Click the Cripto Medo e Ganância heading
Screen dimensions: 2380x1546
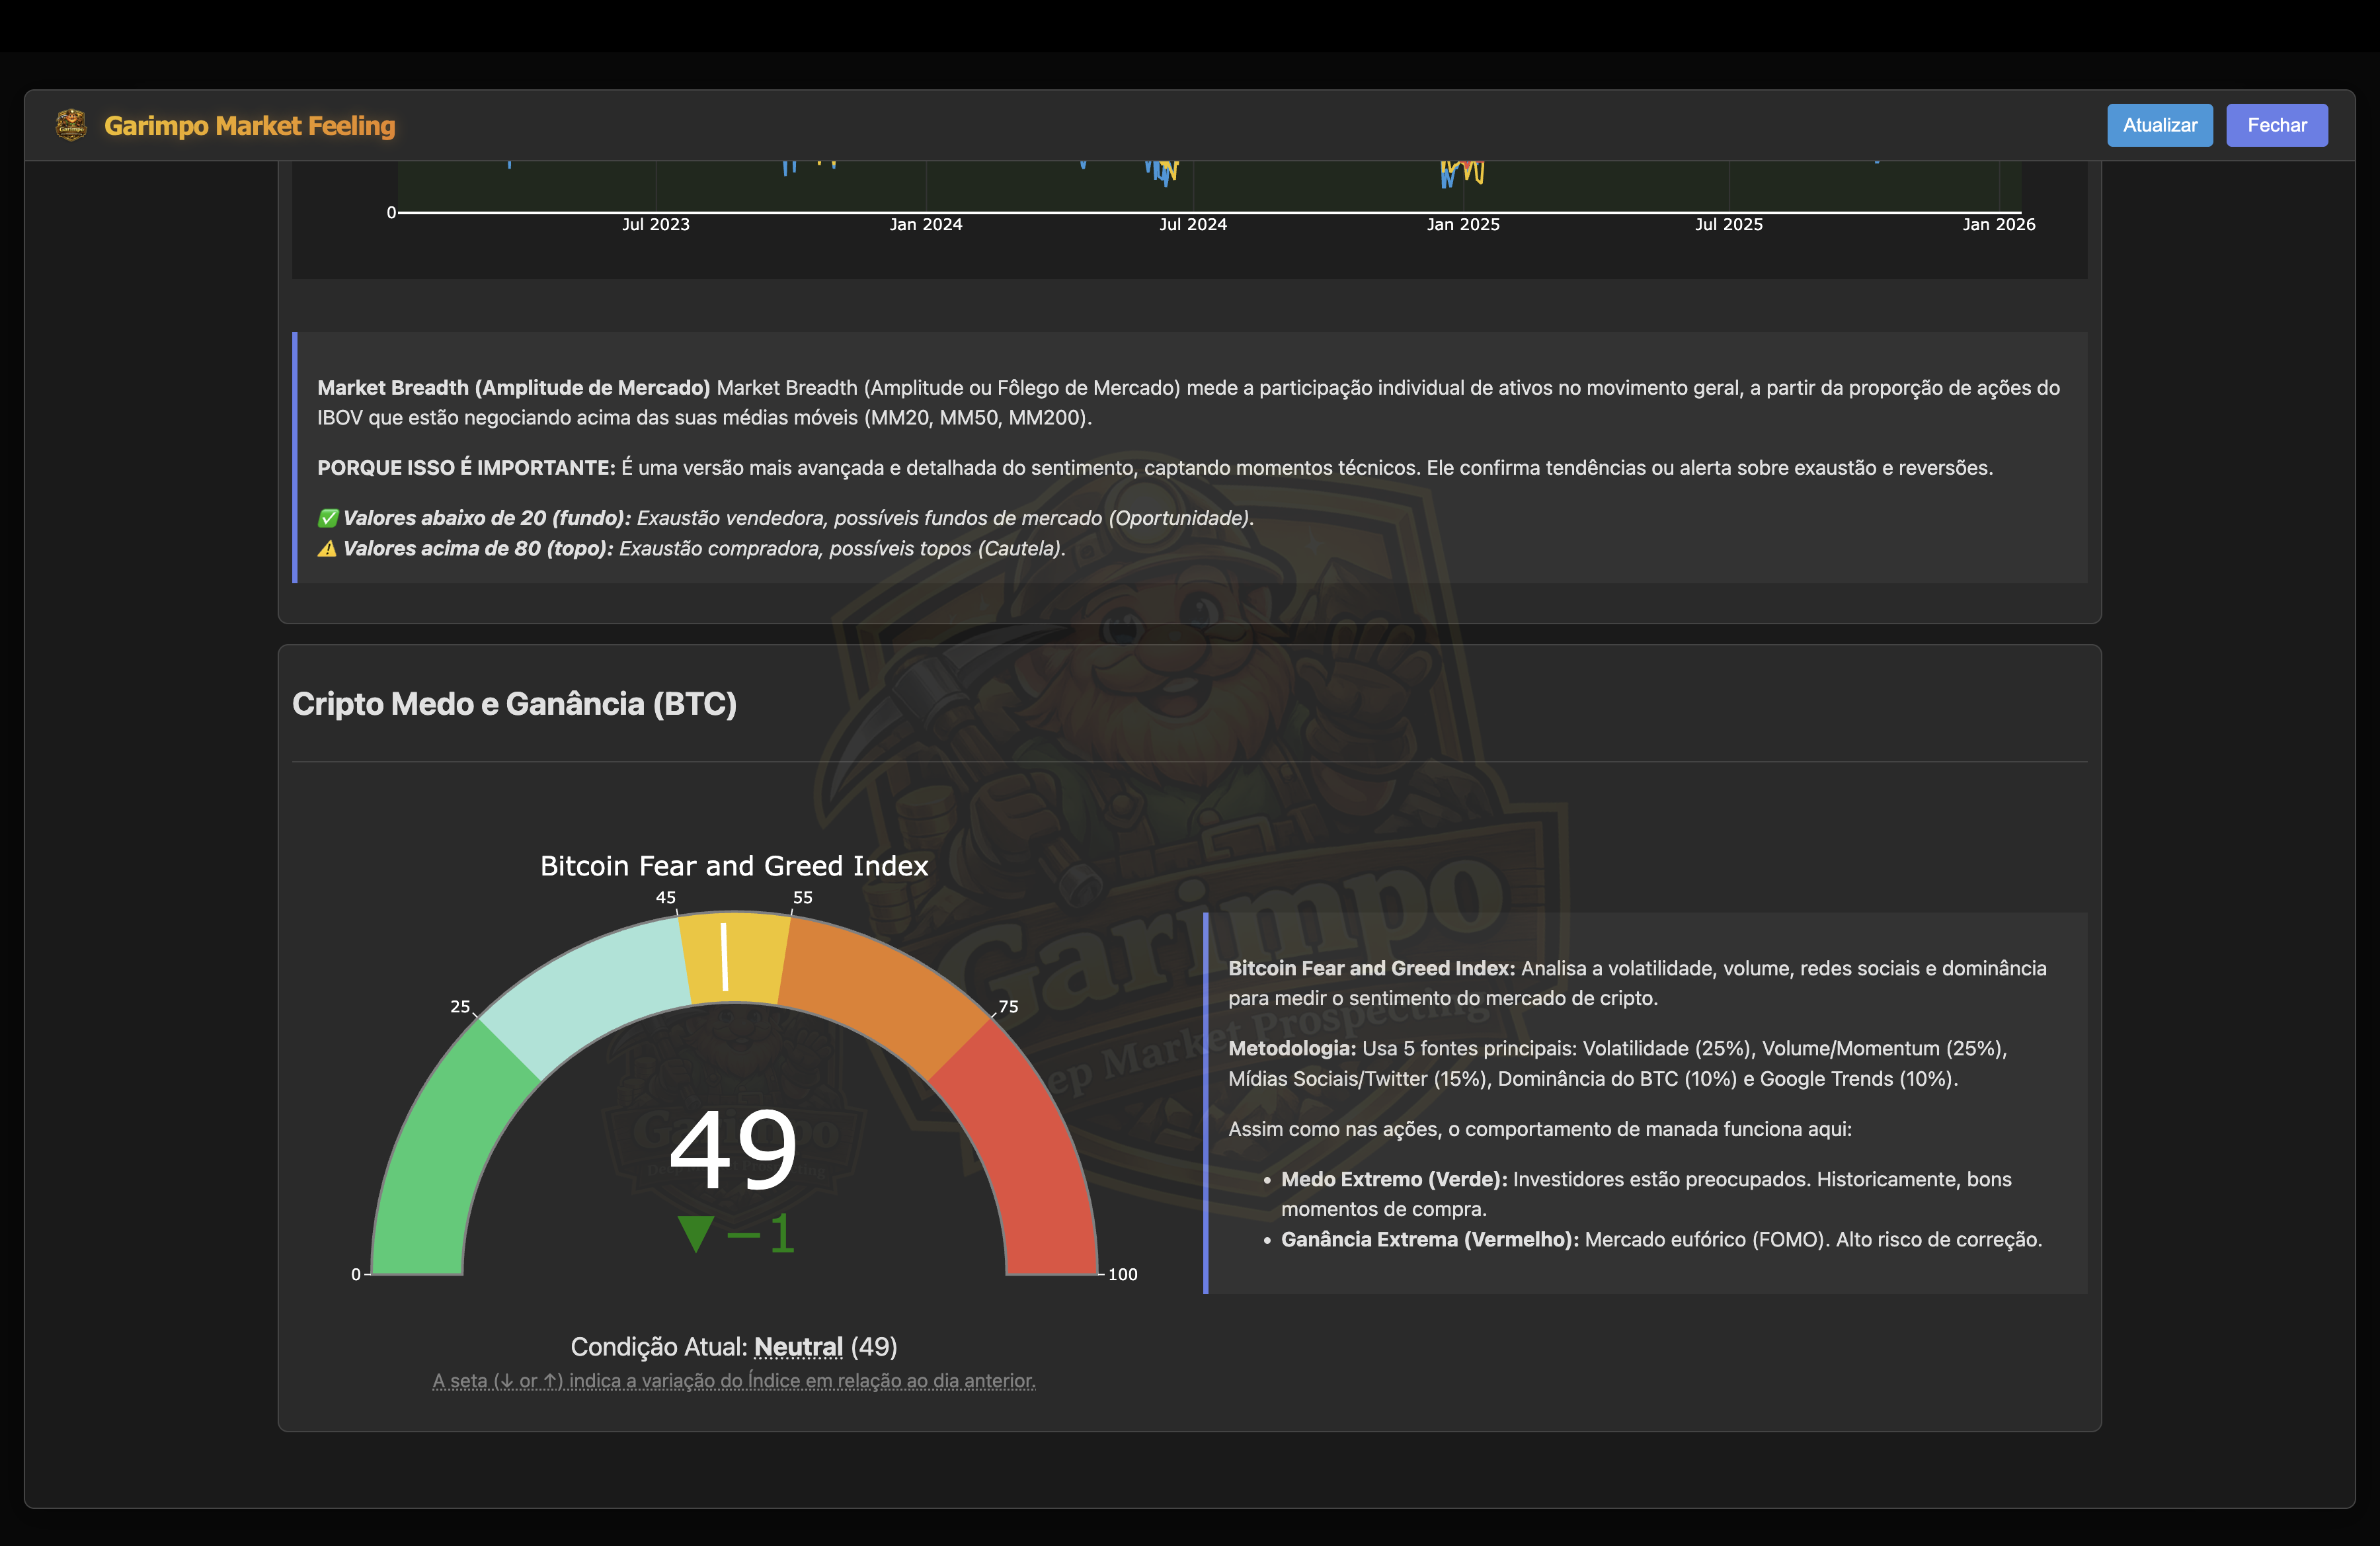coord(514,704)
